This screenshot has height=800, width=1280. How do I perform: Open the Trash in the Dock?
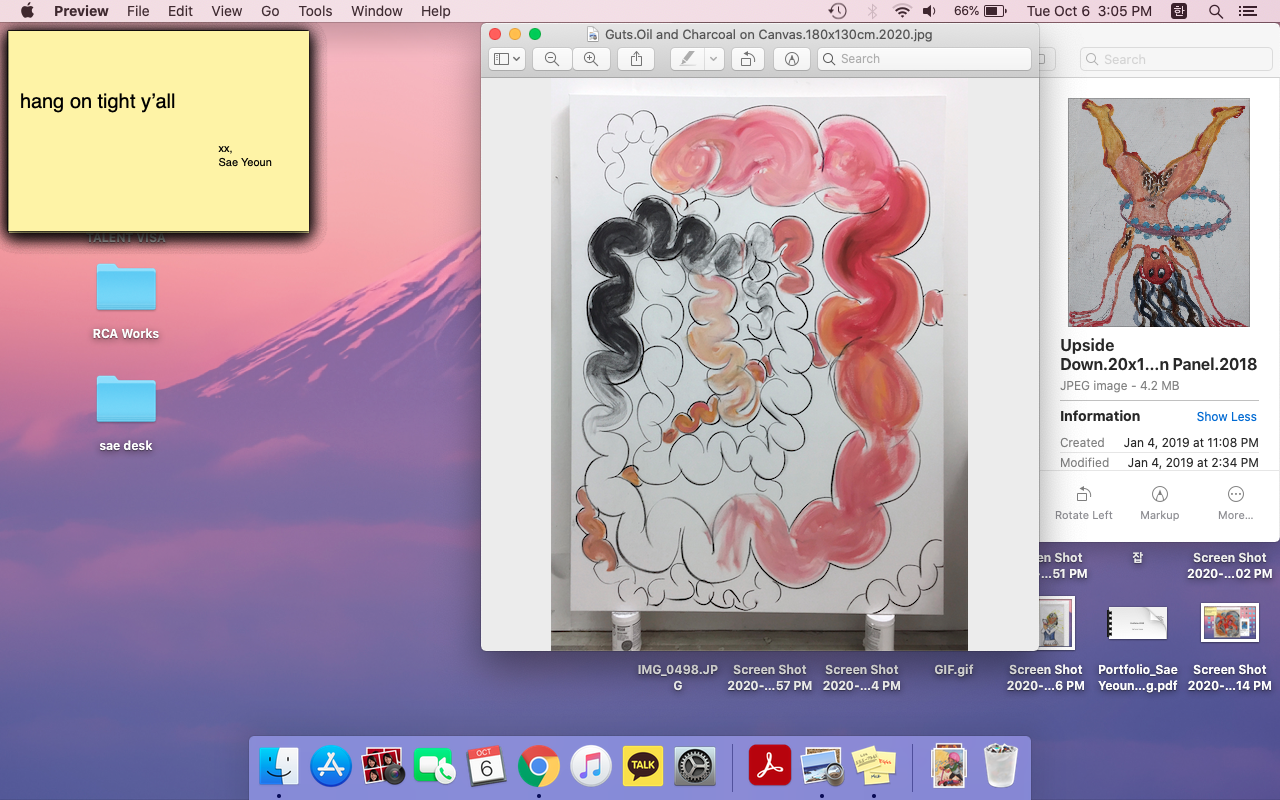[1000, 767]
